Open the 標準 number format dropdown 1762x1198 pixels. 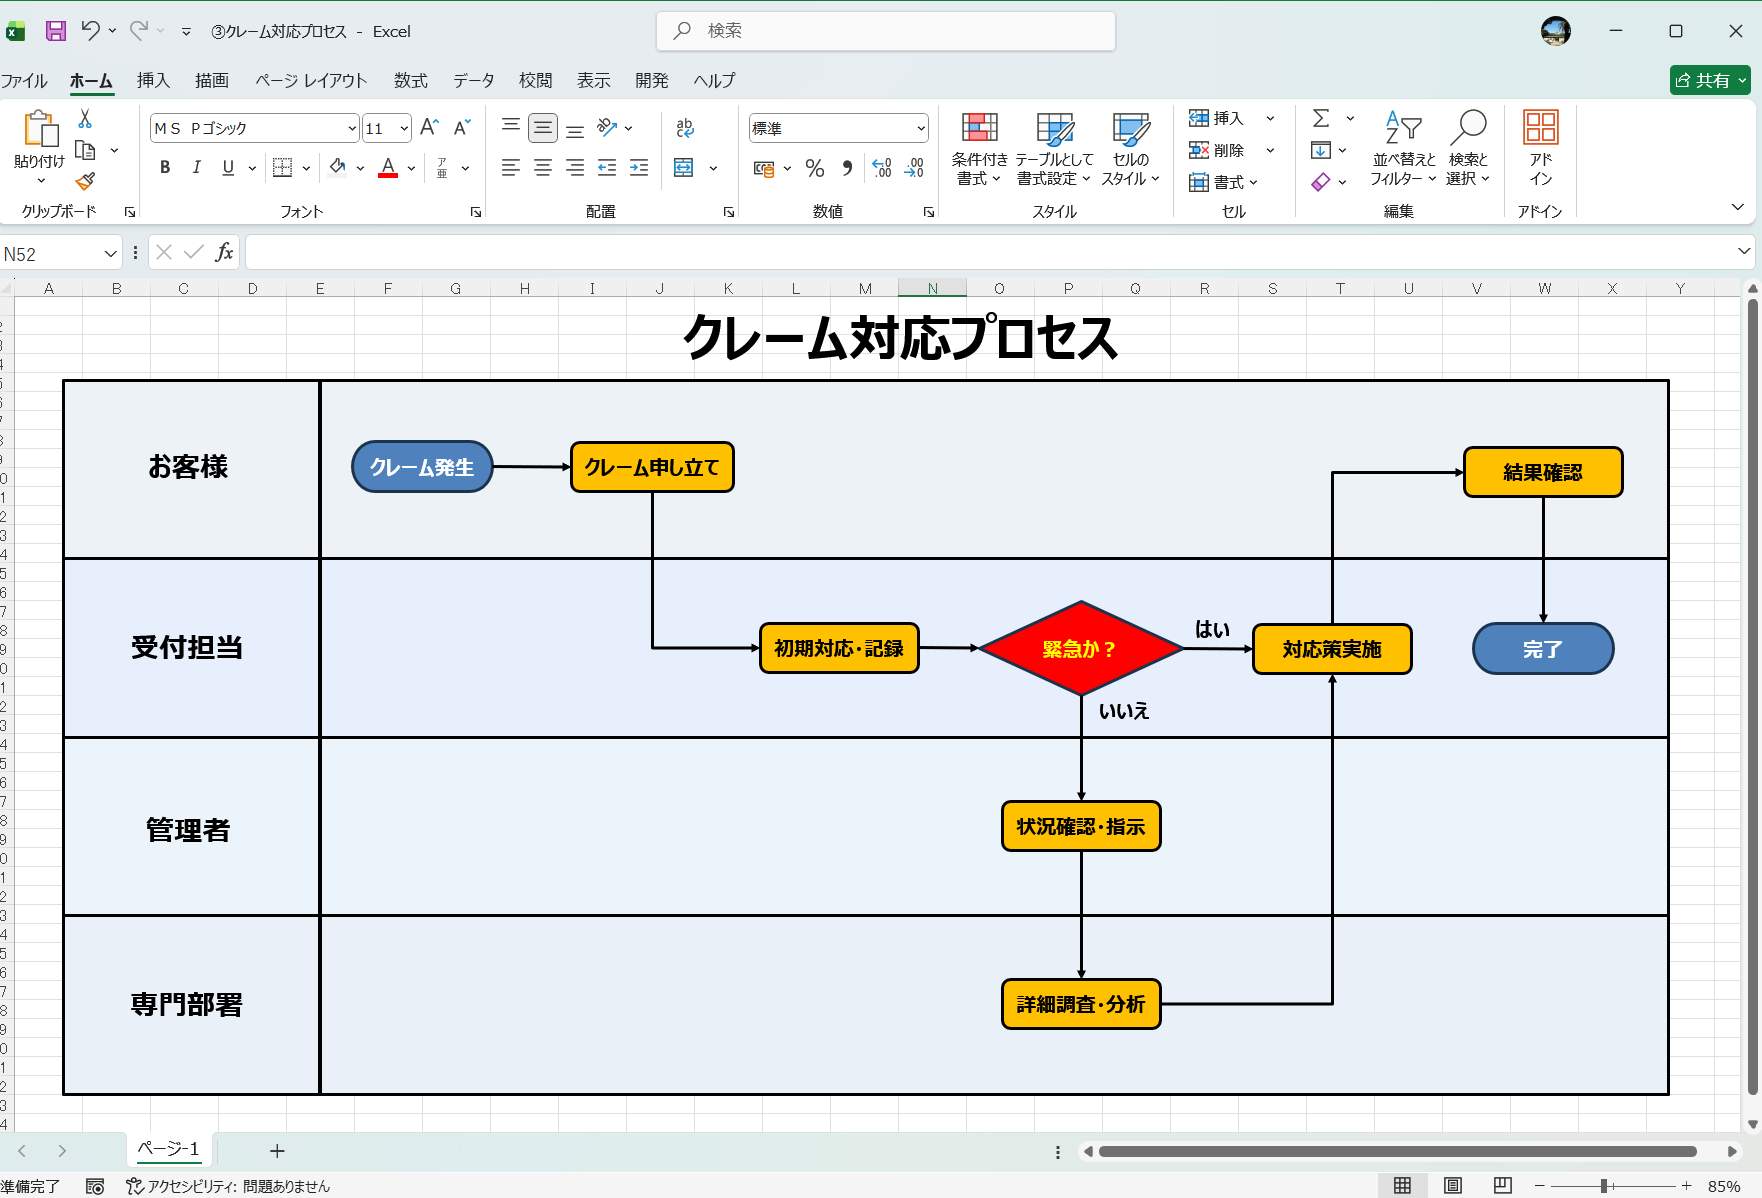coord(921,128)
